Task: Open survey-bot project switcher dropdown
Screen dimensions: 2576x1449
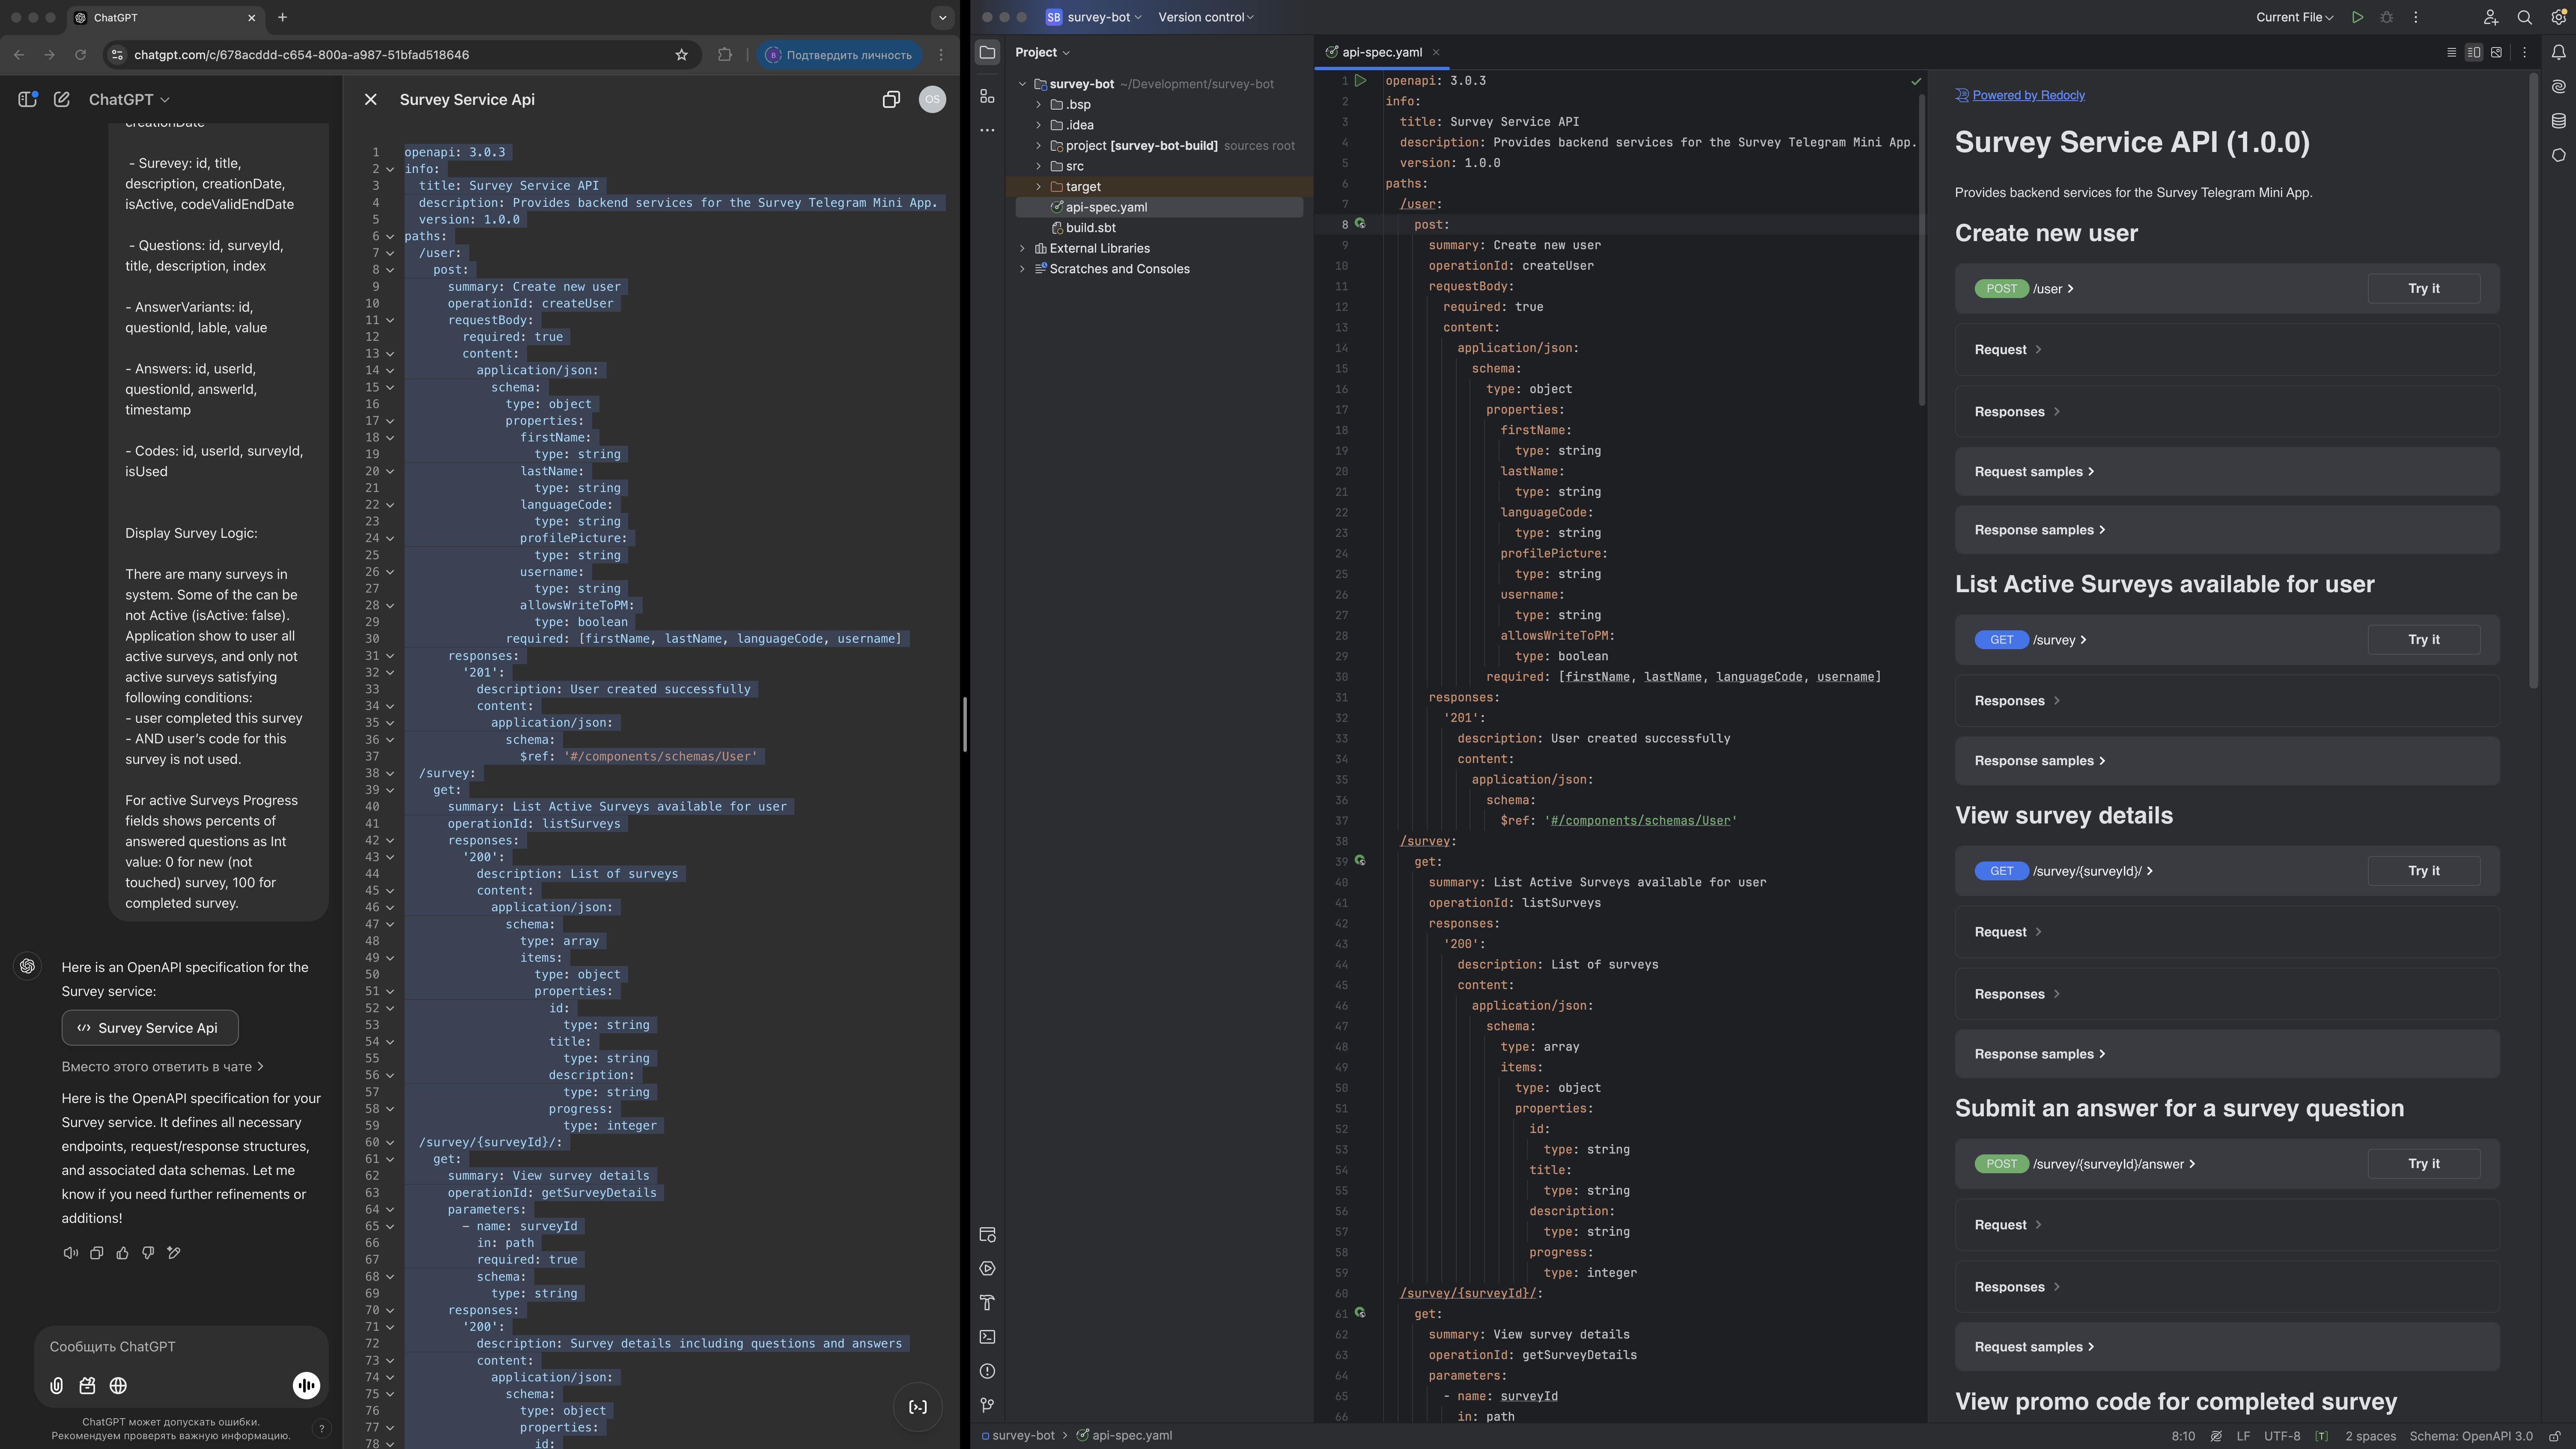Action: click(x=1093, y=17)
